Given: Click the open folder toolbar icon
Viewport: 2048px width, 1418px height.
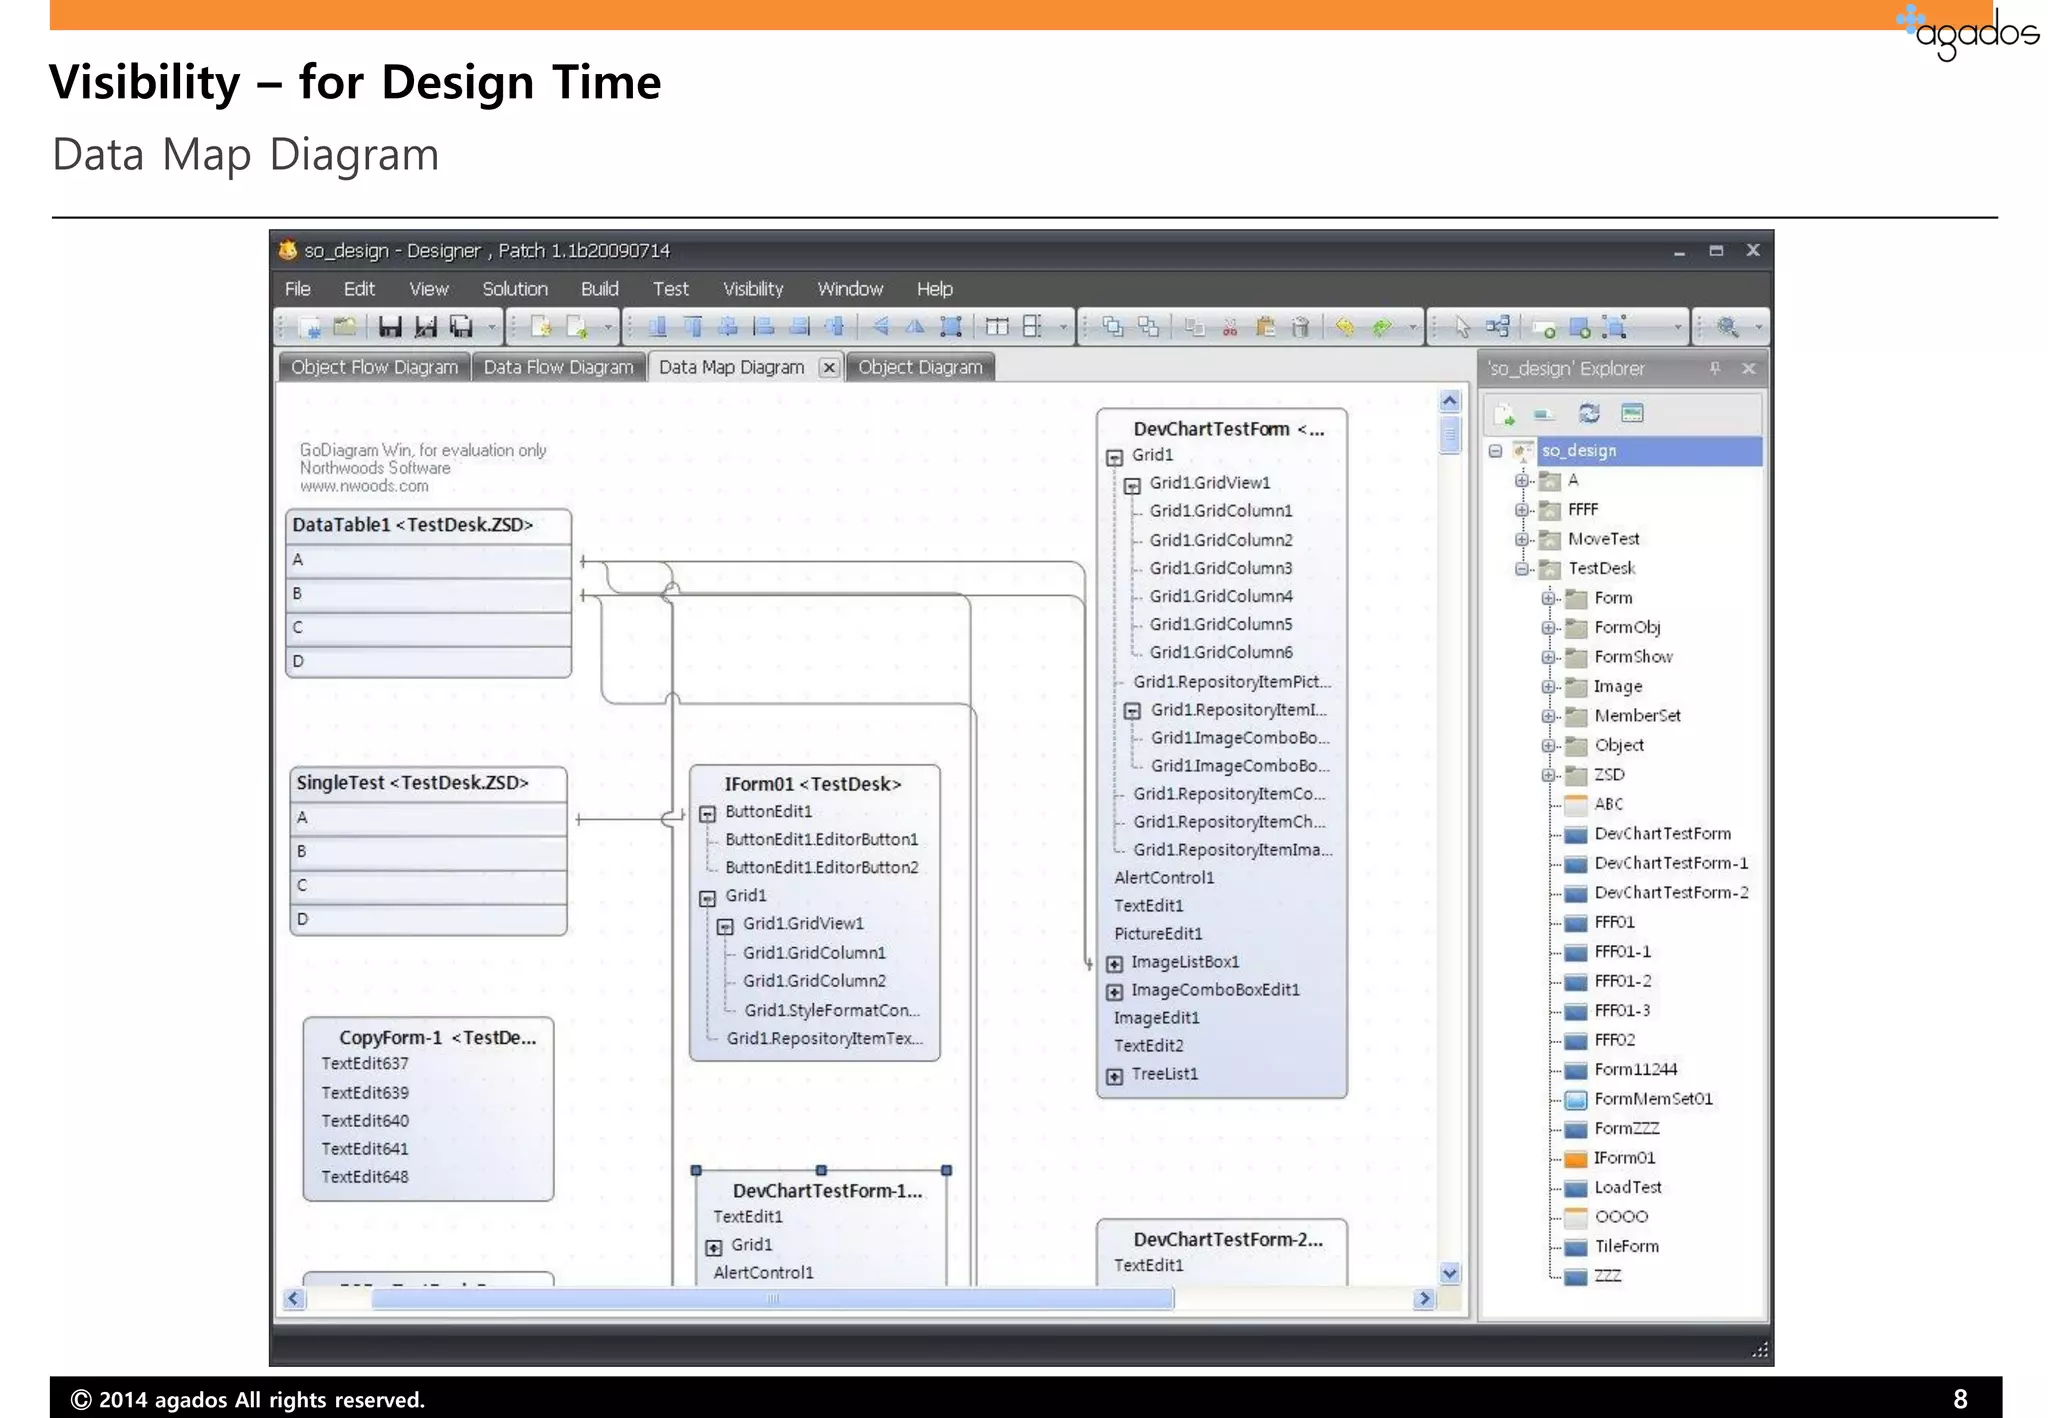Looking at the screenshot, I should 345,327.
